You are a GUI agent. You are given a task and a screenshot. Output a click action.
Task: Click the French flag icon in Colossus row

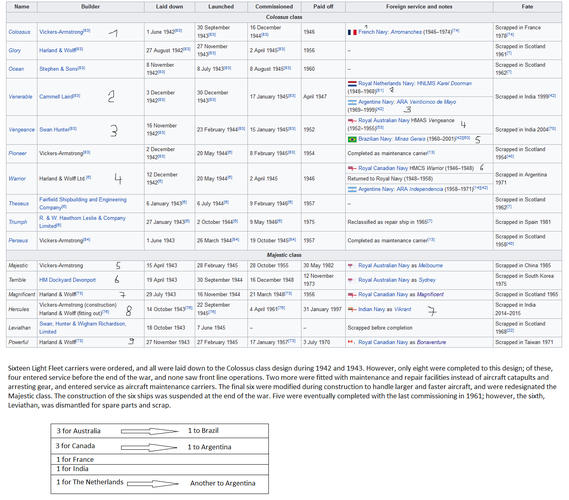[x=352, y=32]
